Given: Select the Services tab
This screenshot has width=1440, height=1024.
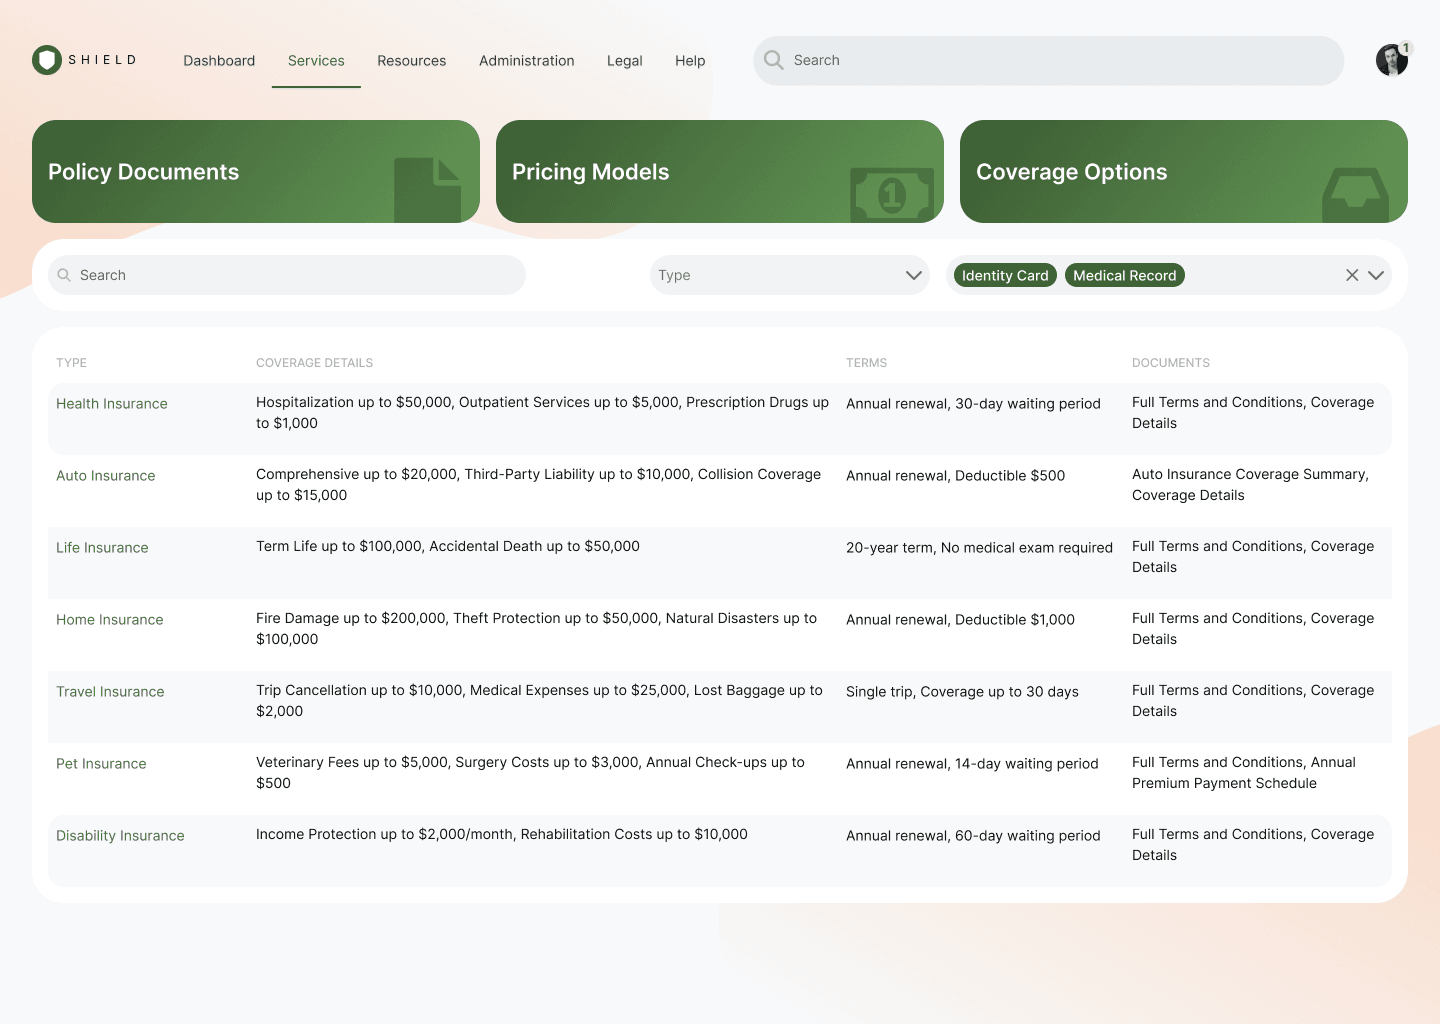Looking at the screenshot, I should coord(316,61).
